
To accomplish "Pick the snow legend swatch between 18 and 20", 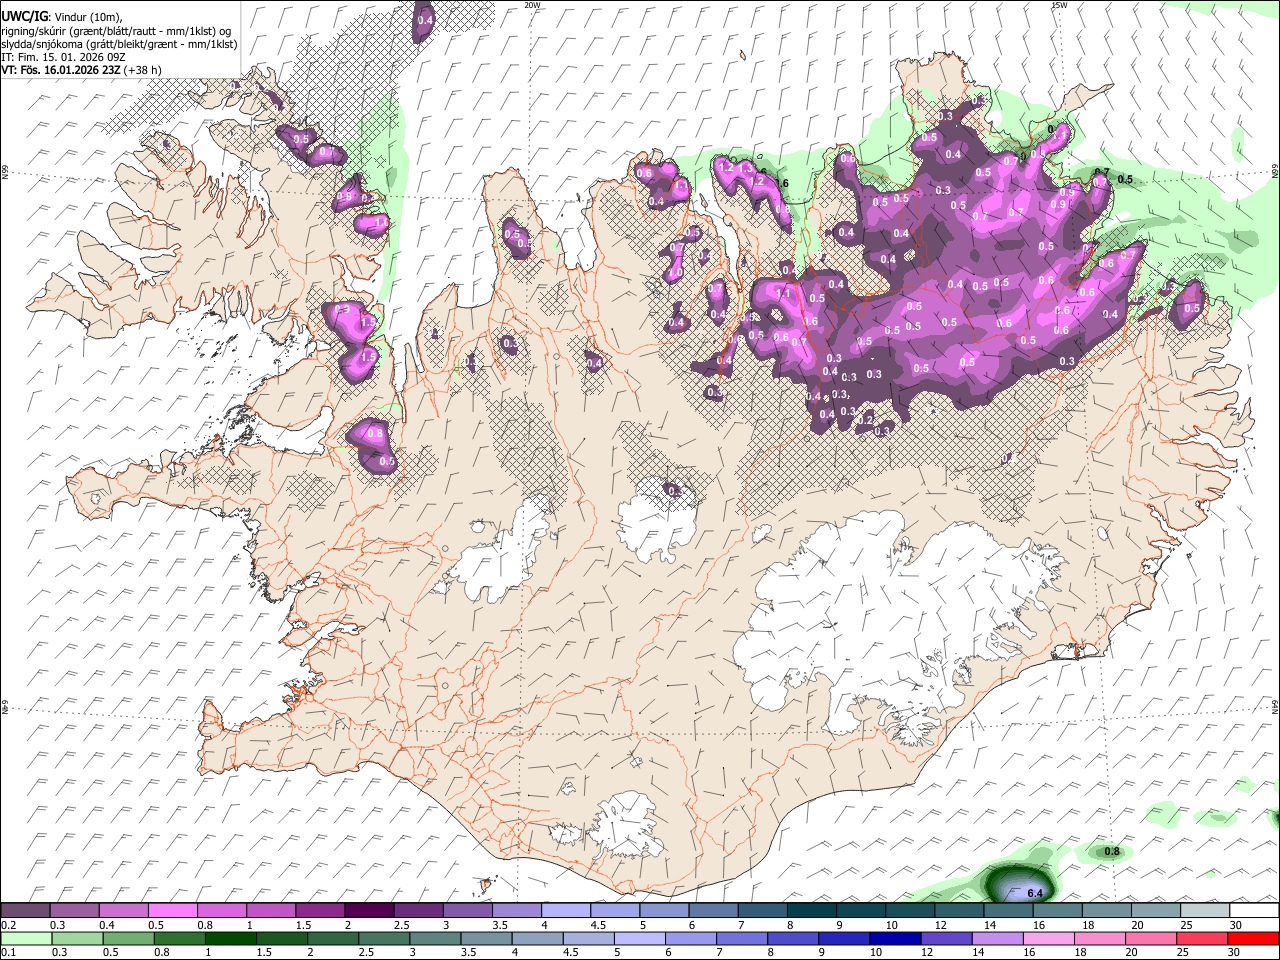I will [x=1108, y=911].
